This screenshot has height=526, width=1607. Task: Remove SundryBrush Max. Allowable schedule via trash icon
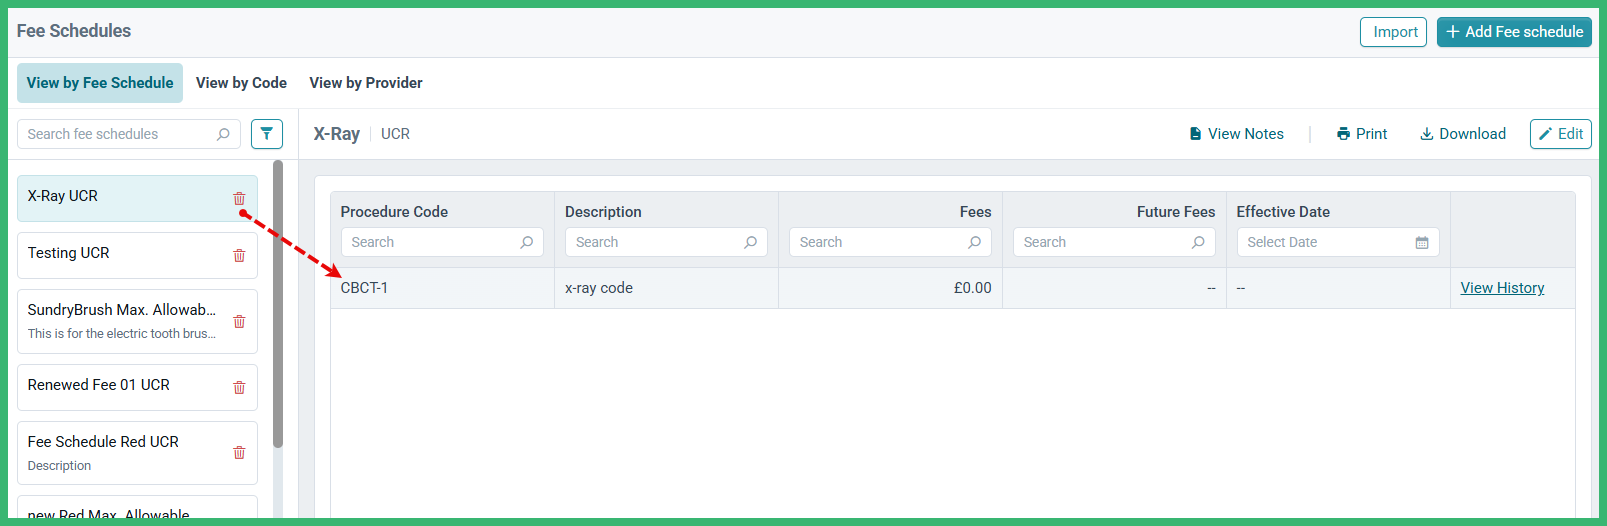point(239,321)
